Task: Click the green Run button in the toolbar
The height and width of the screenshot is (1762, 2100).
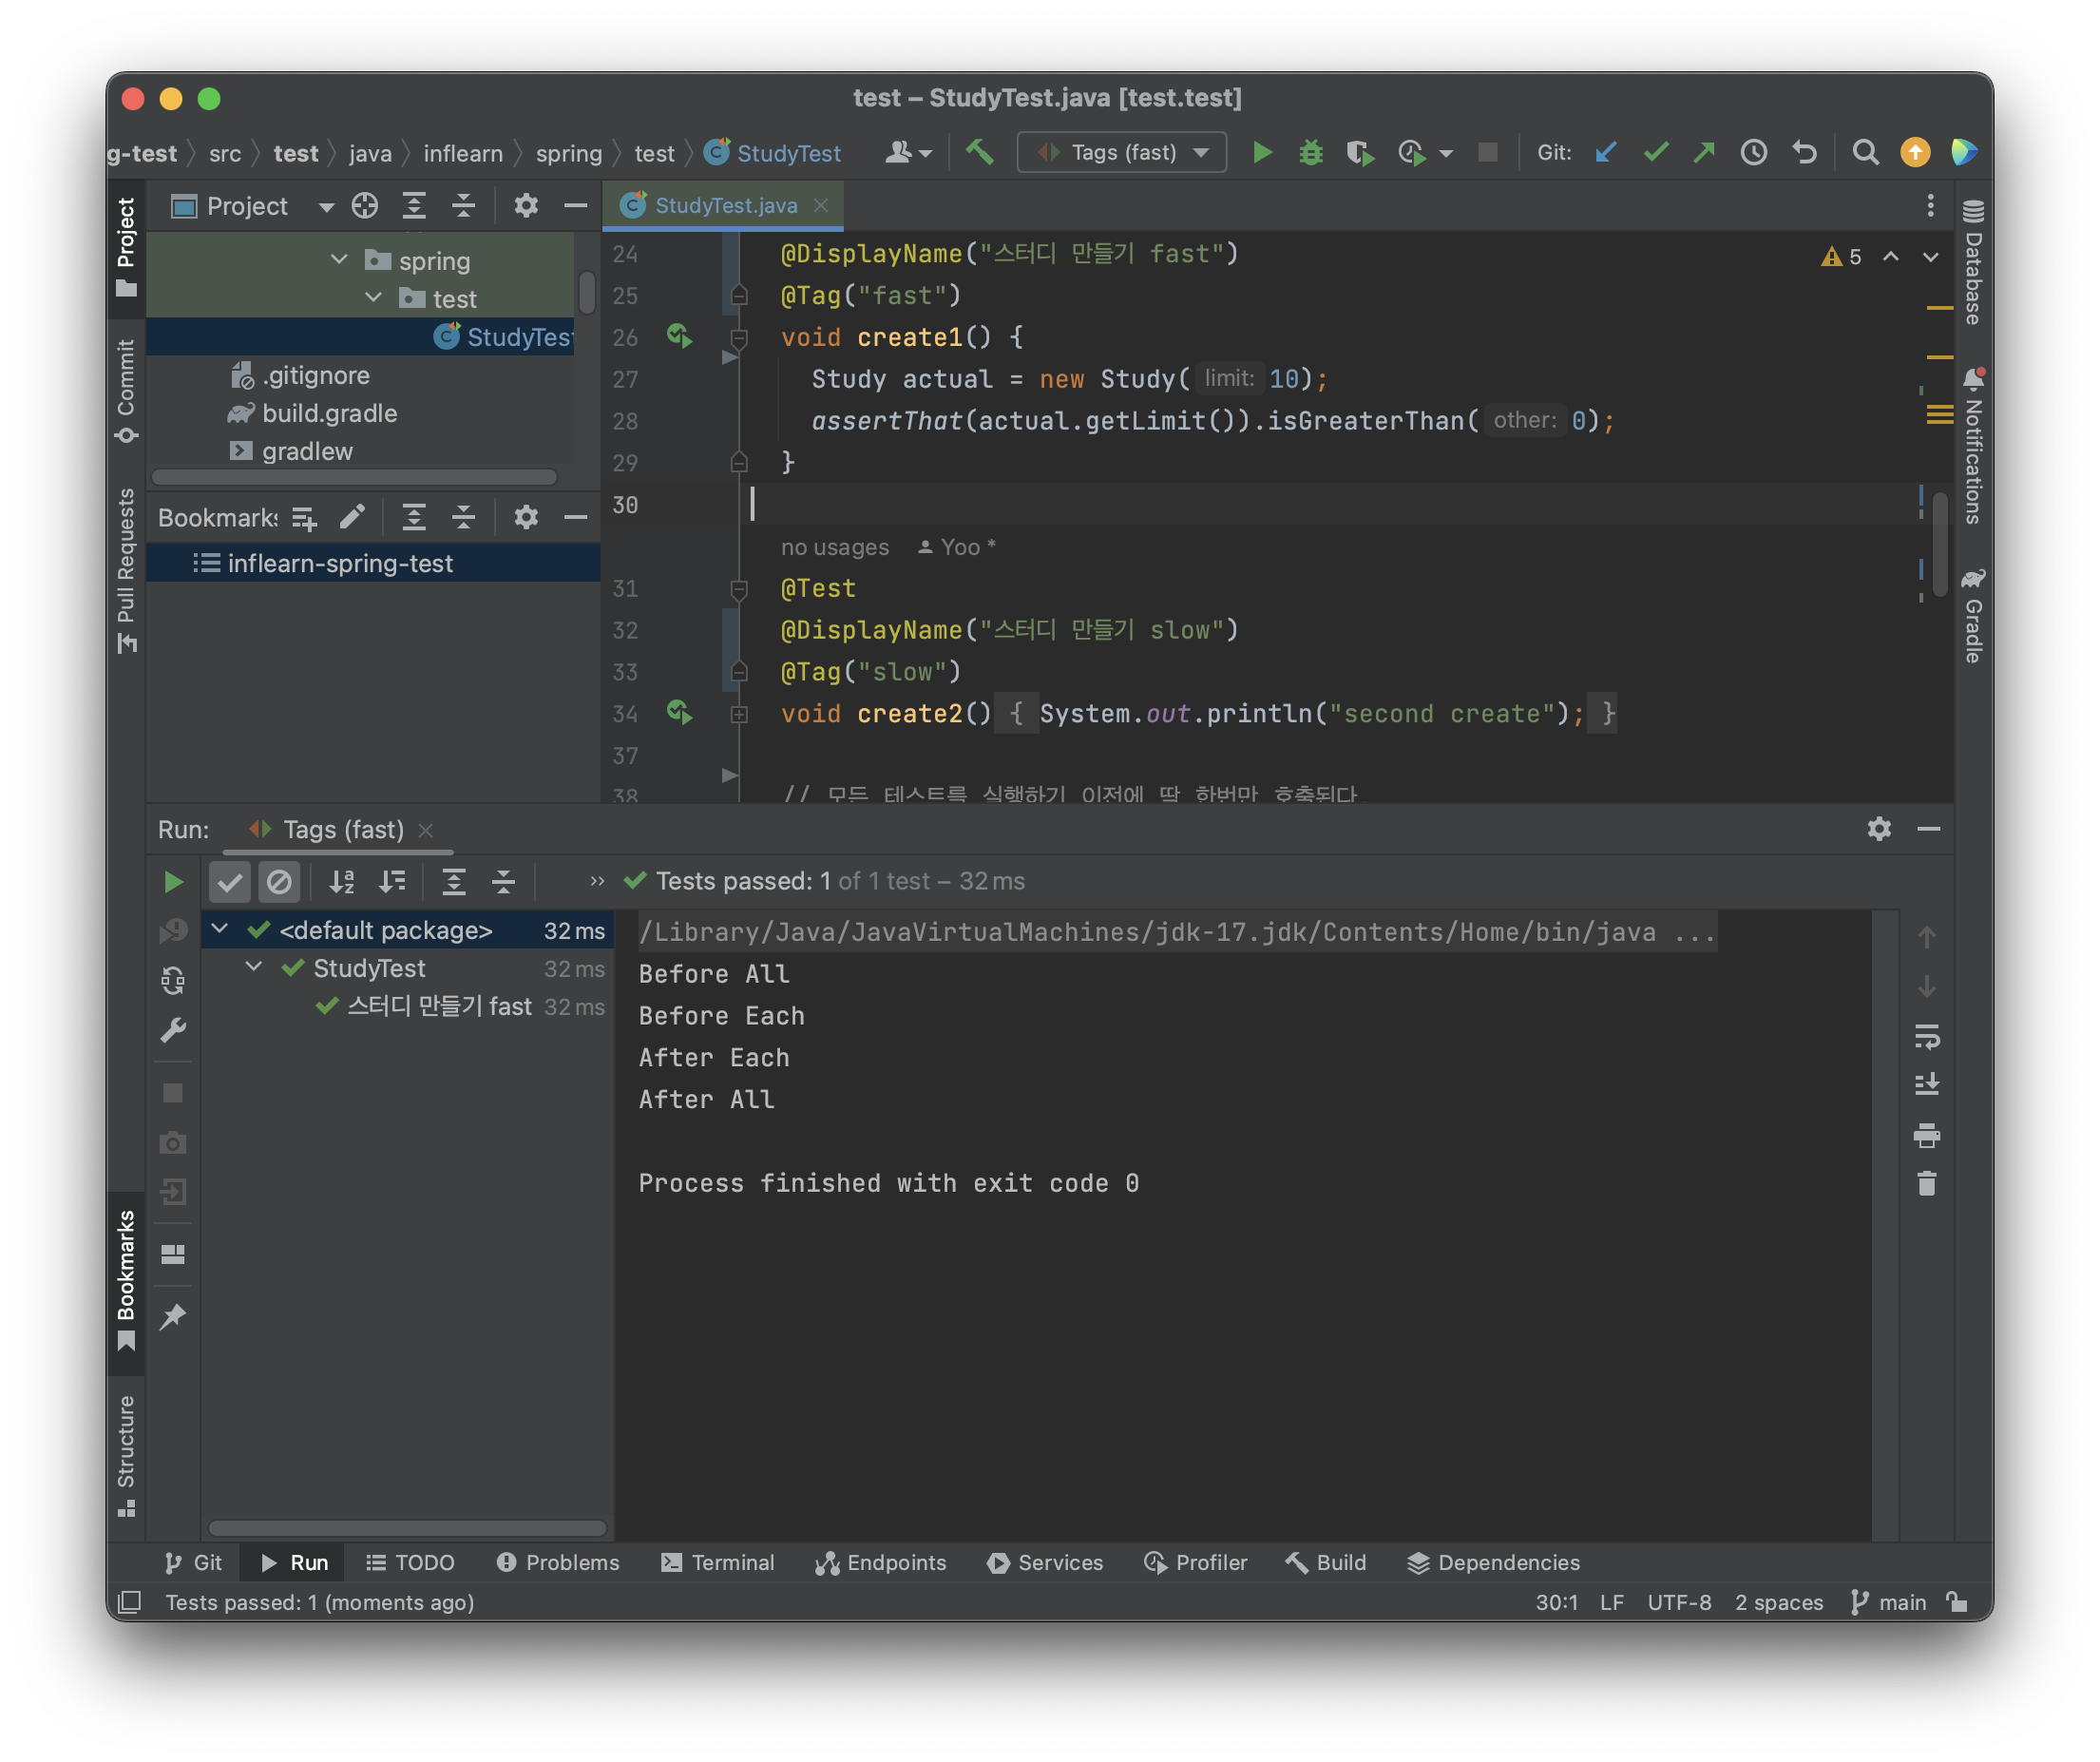Action: pos(1262,153)
